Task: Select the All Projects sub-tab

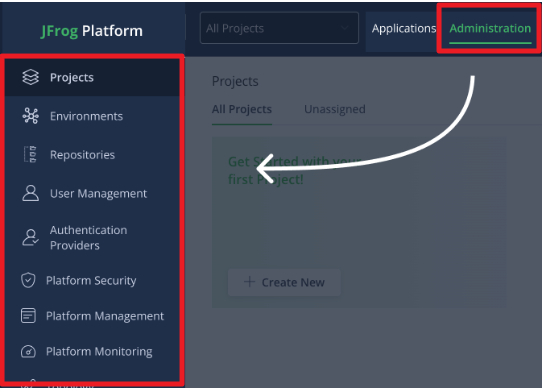Action: pos(242,109)
